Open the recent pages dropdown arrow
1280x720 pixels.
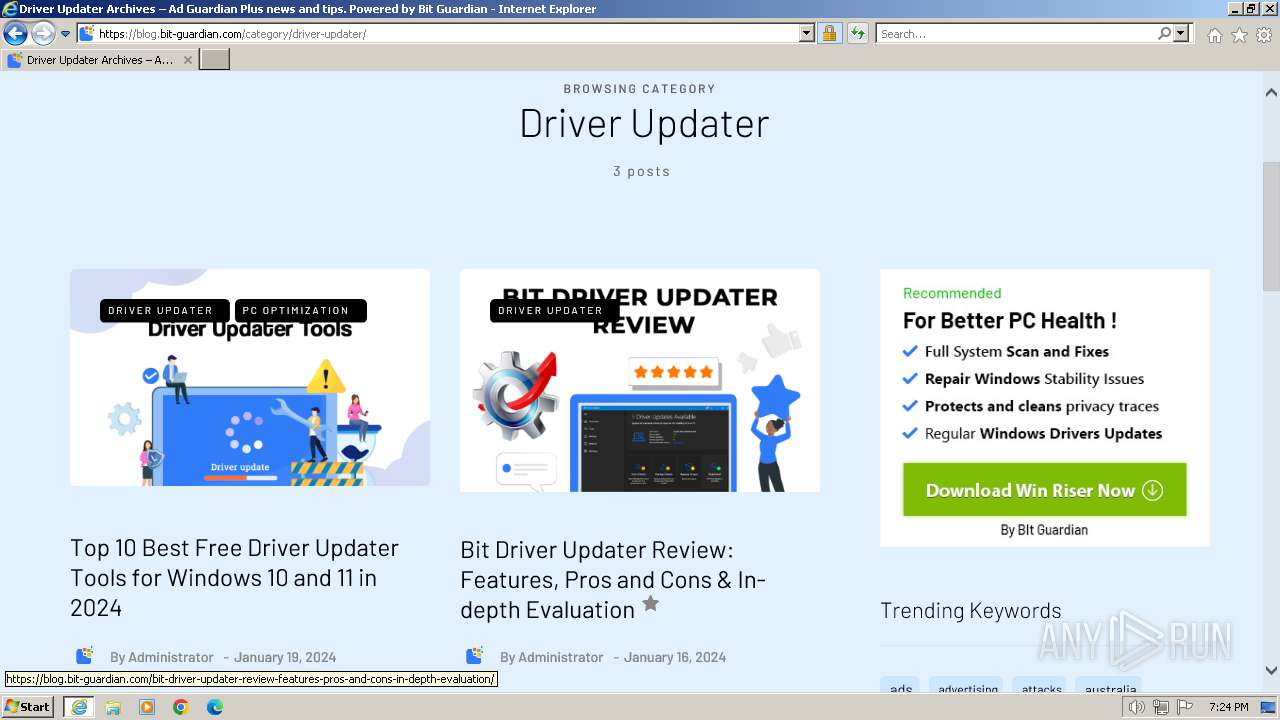tap(66, 34)
